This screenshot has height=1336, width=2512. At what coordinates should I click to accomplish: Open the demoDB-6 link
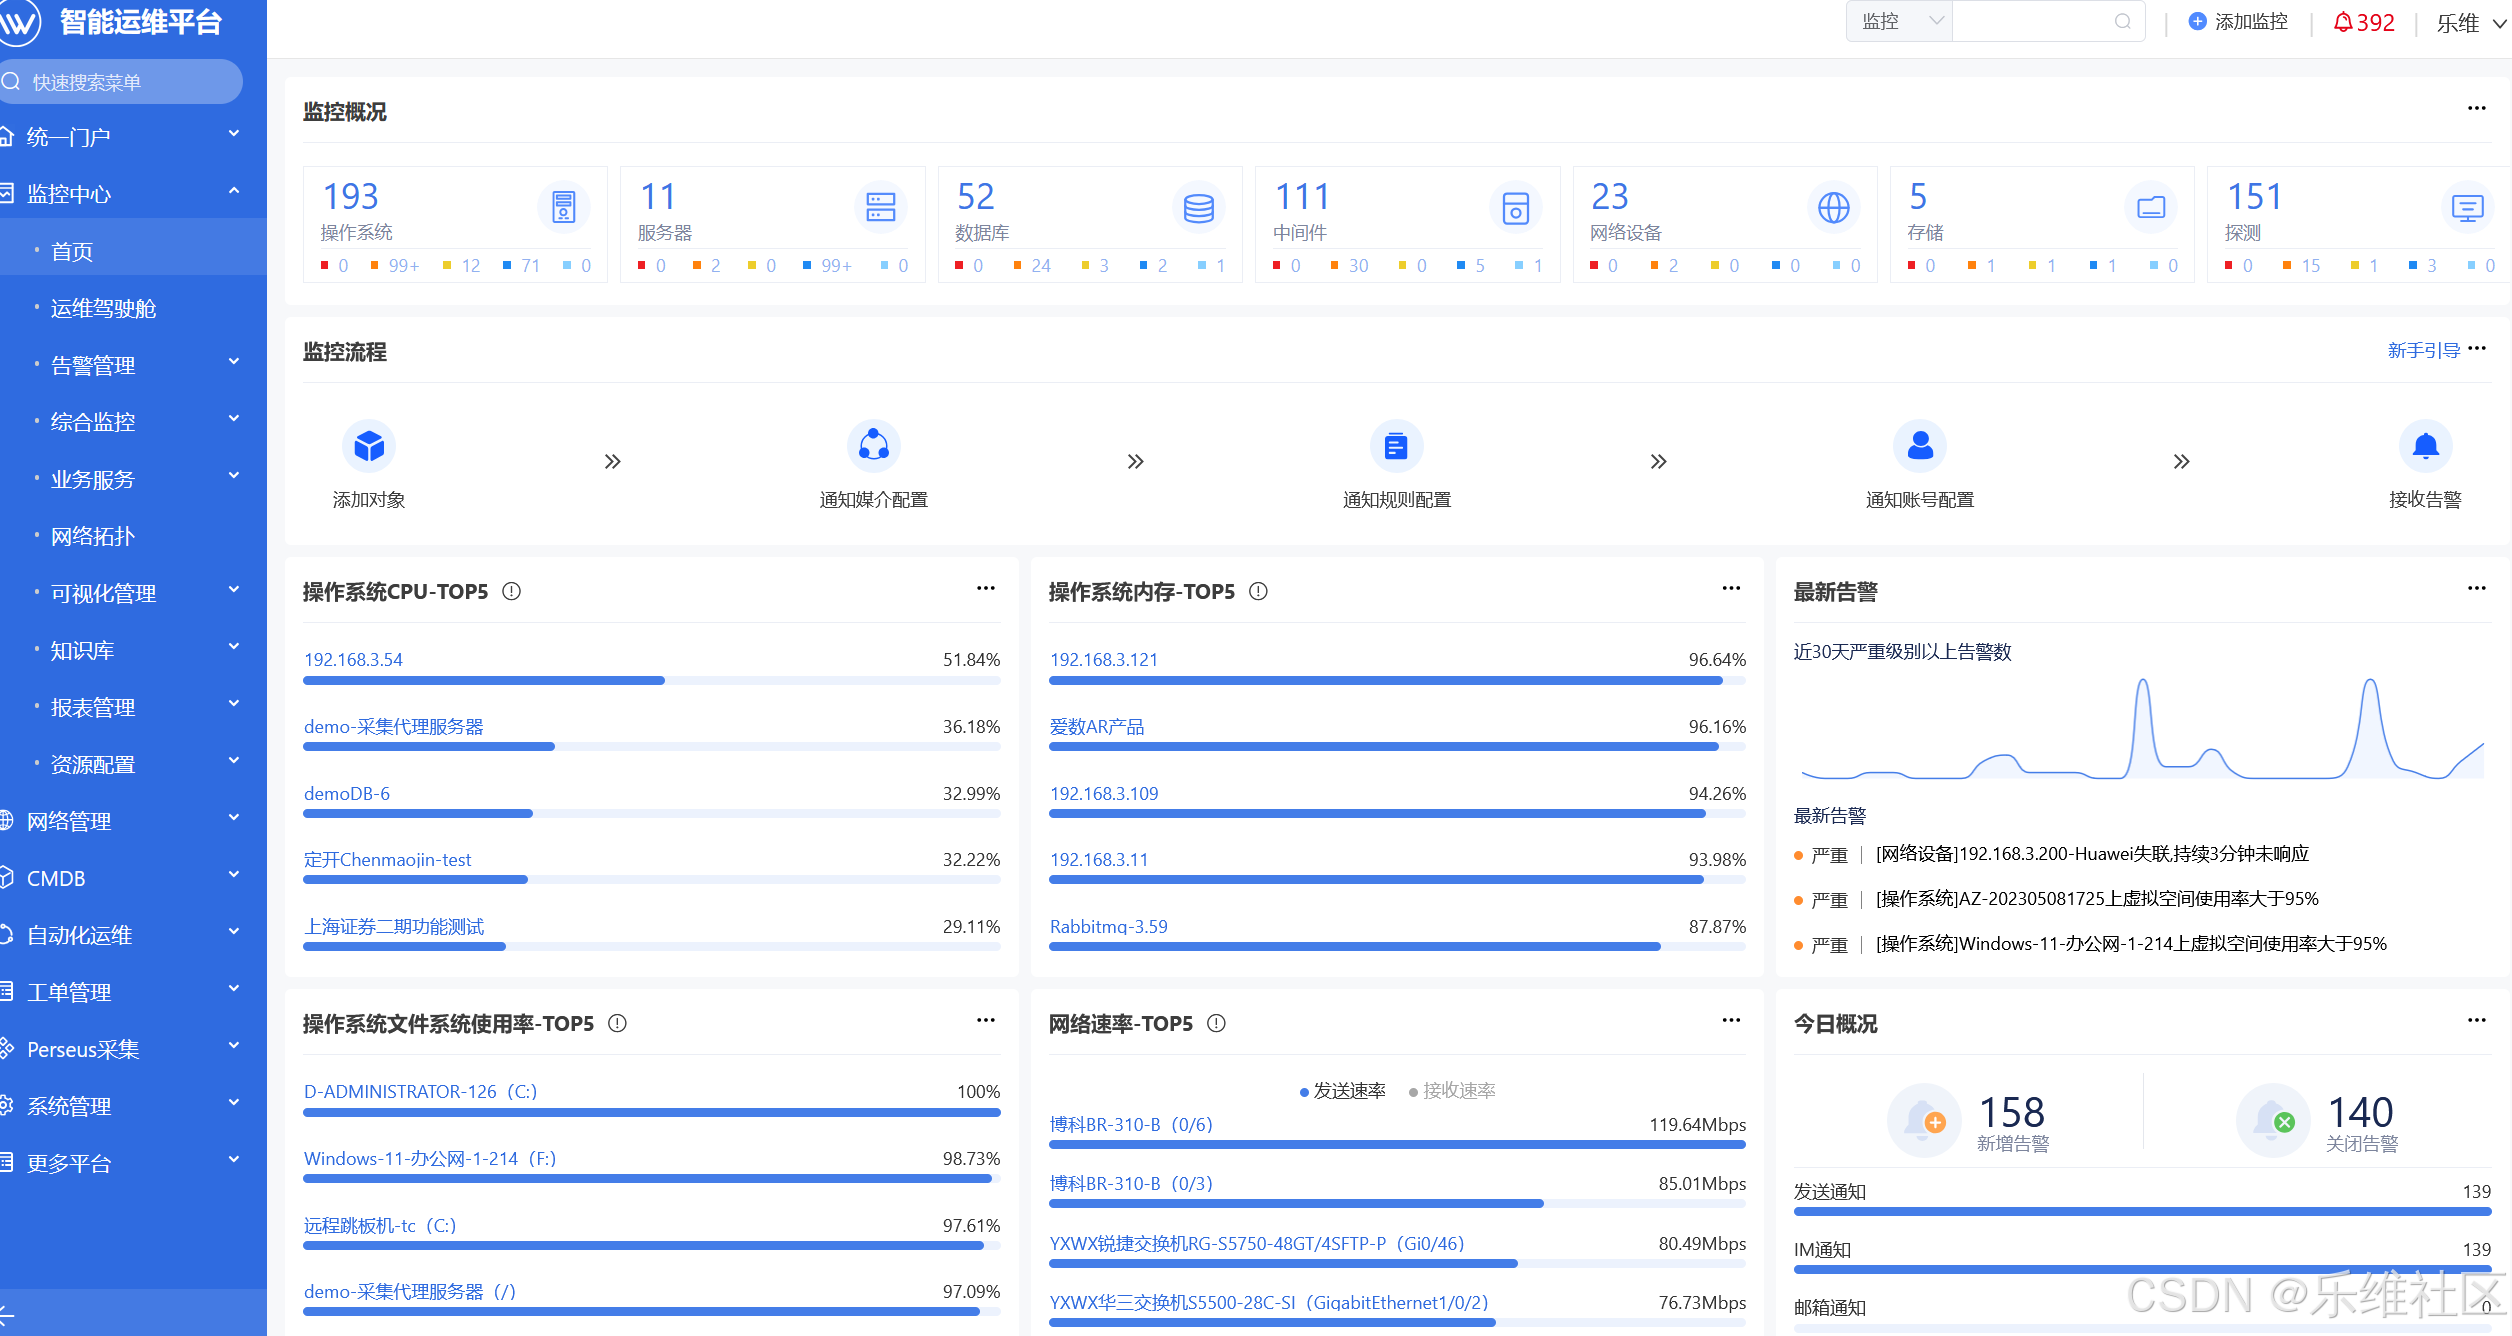coord(347,794)
